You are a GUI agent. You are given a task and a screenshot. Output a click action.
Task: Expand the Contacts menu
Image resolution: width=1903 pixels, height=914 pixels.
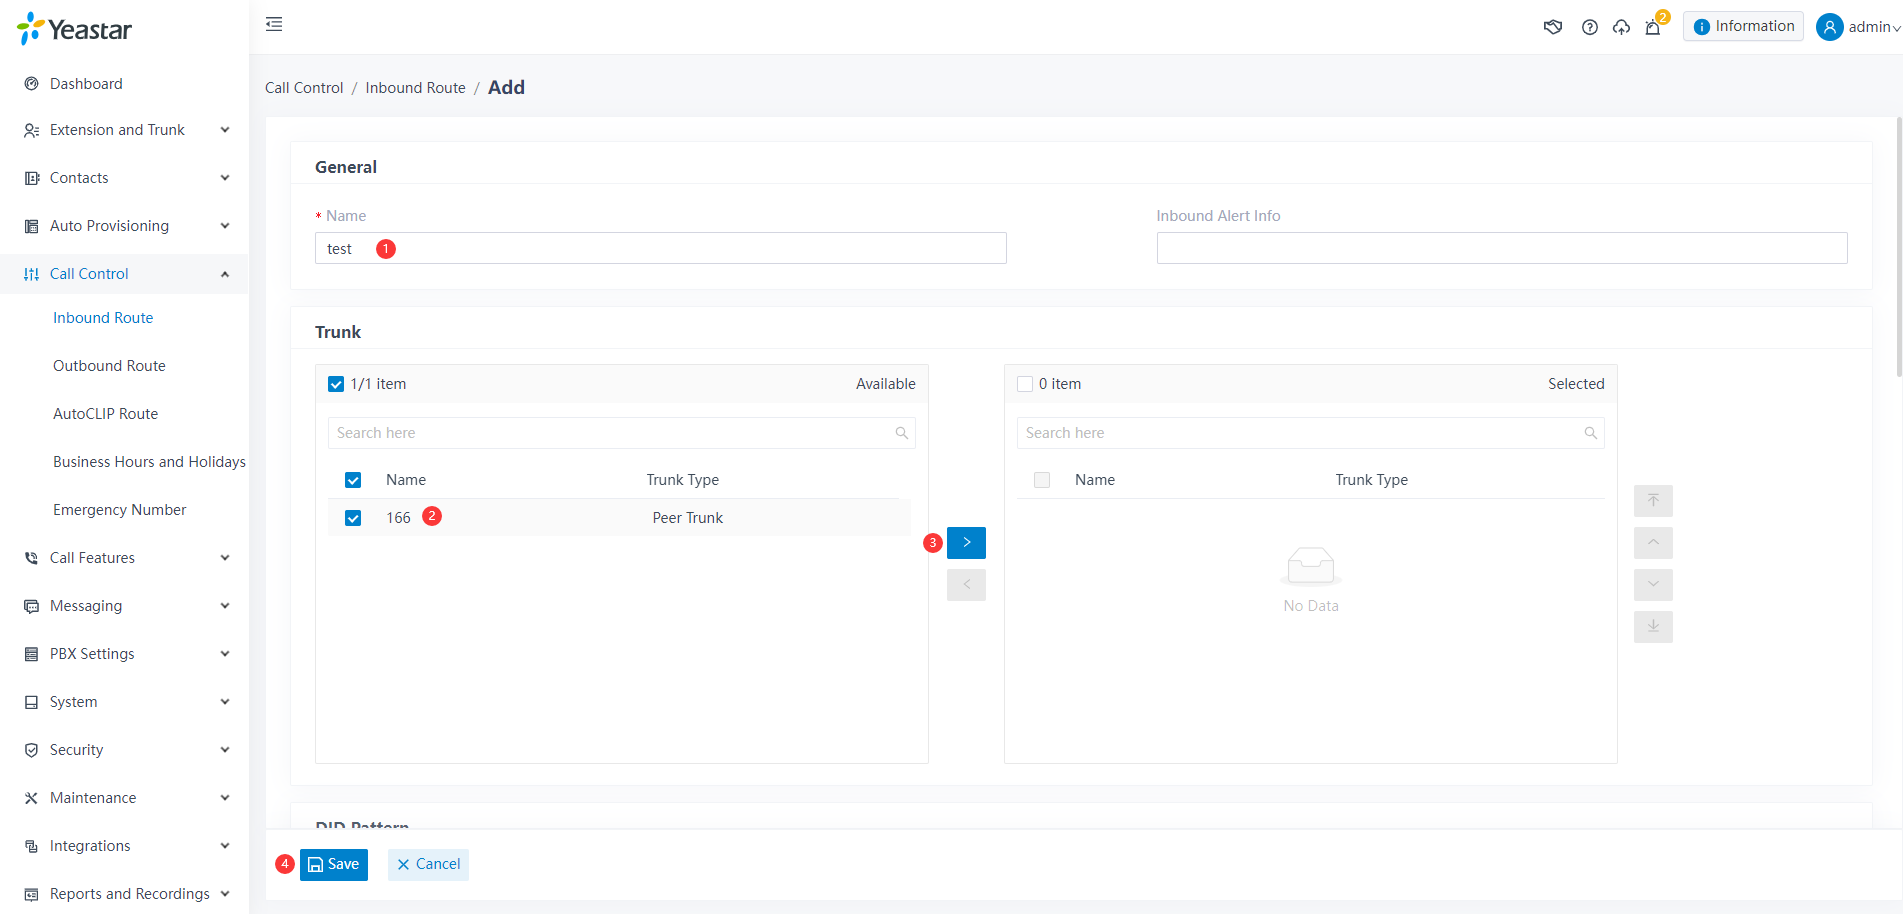(125, 178)
